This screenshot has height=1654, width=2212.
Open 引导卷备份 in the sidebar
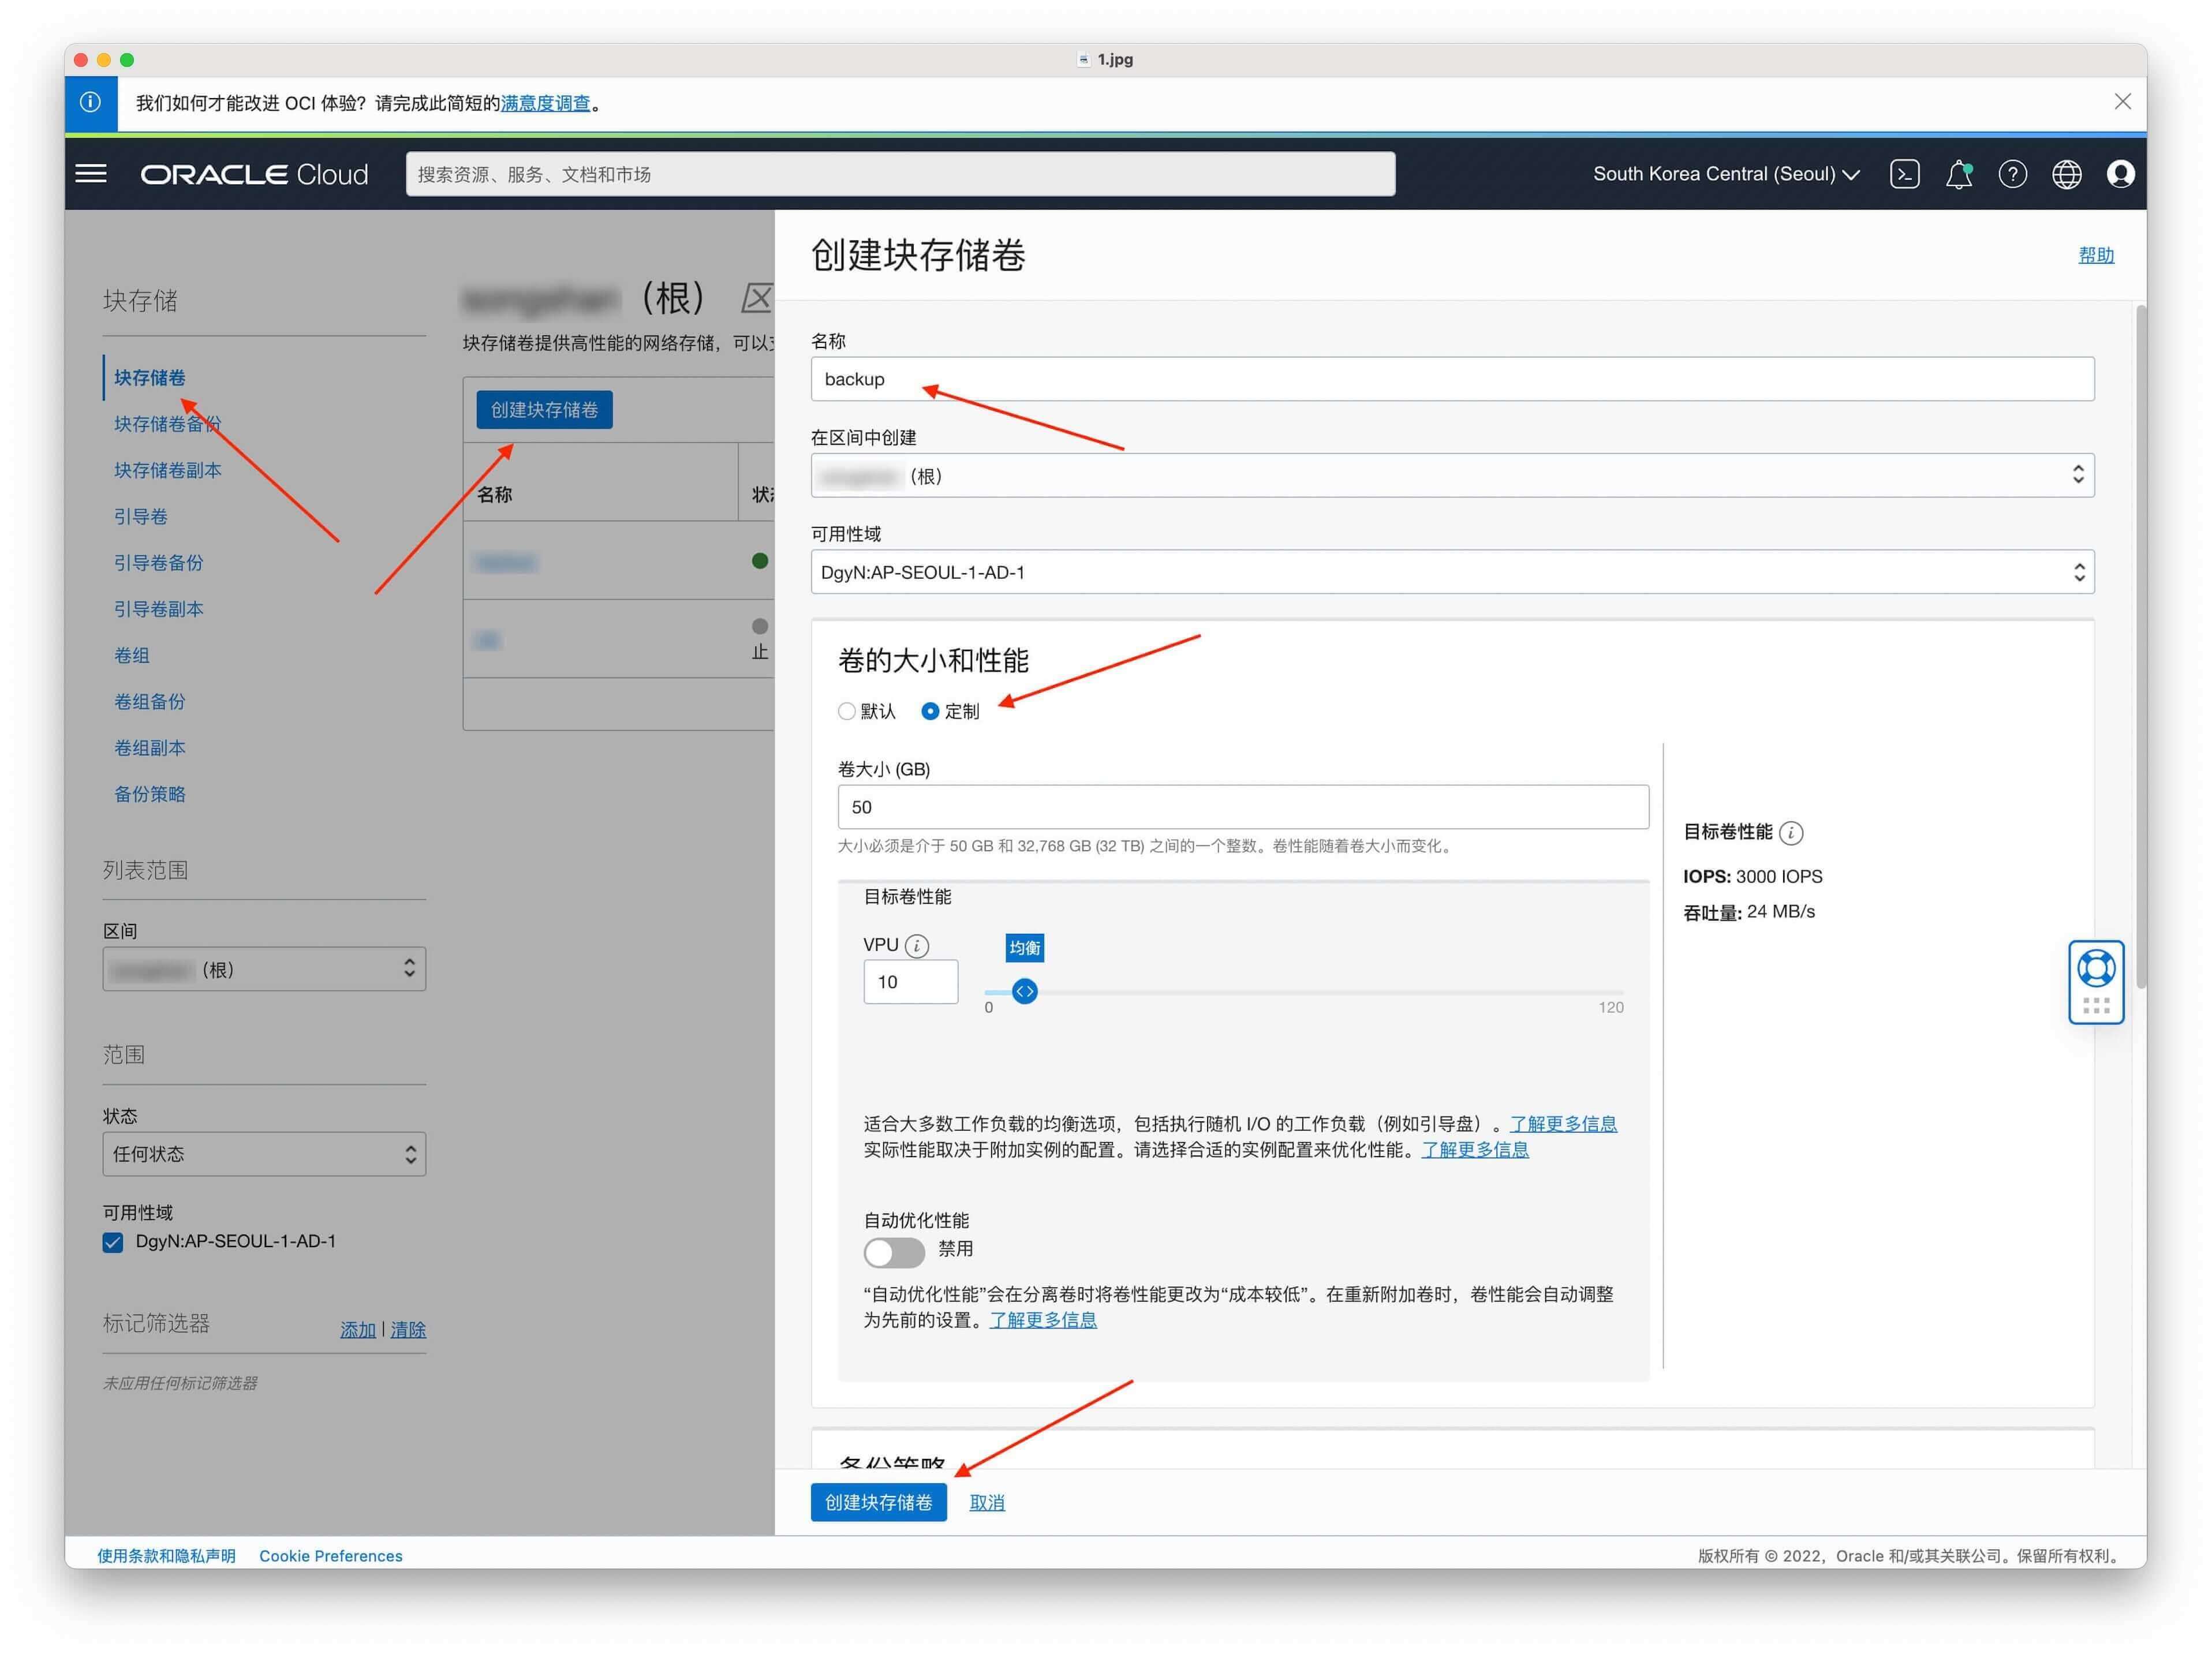click(159, 562)
